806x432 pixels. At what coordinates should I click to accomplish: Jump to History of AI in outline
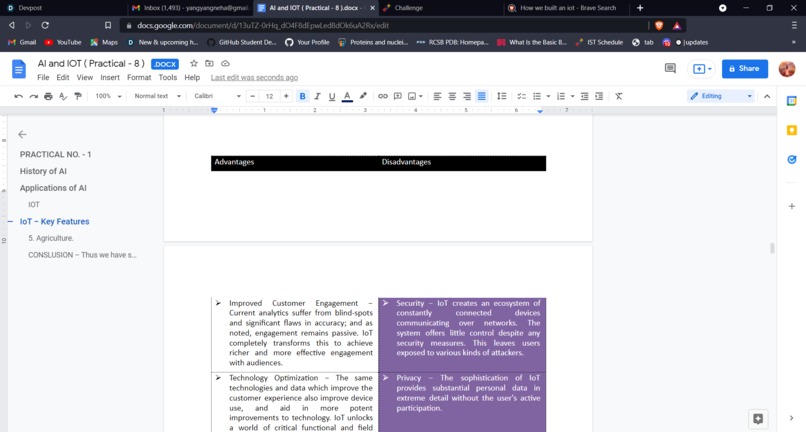point(43,171)
